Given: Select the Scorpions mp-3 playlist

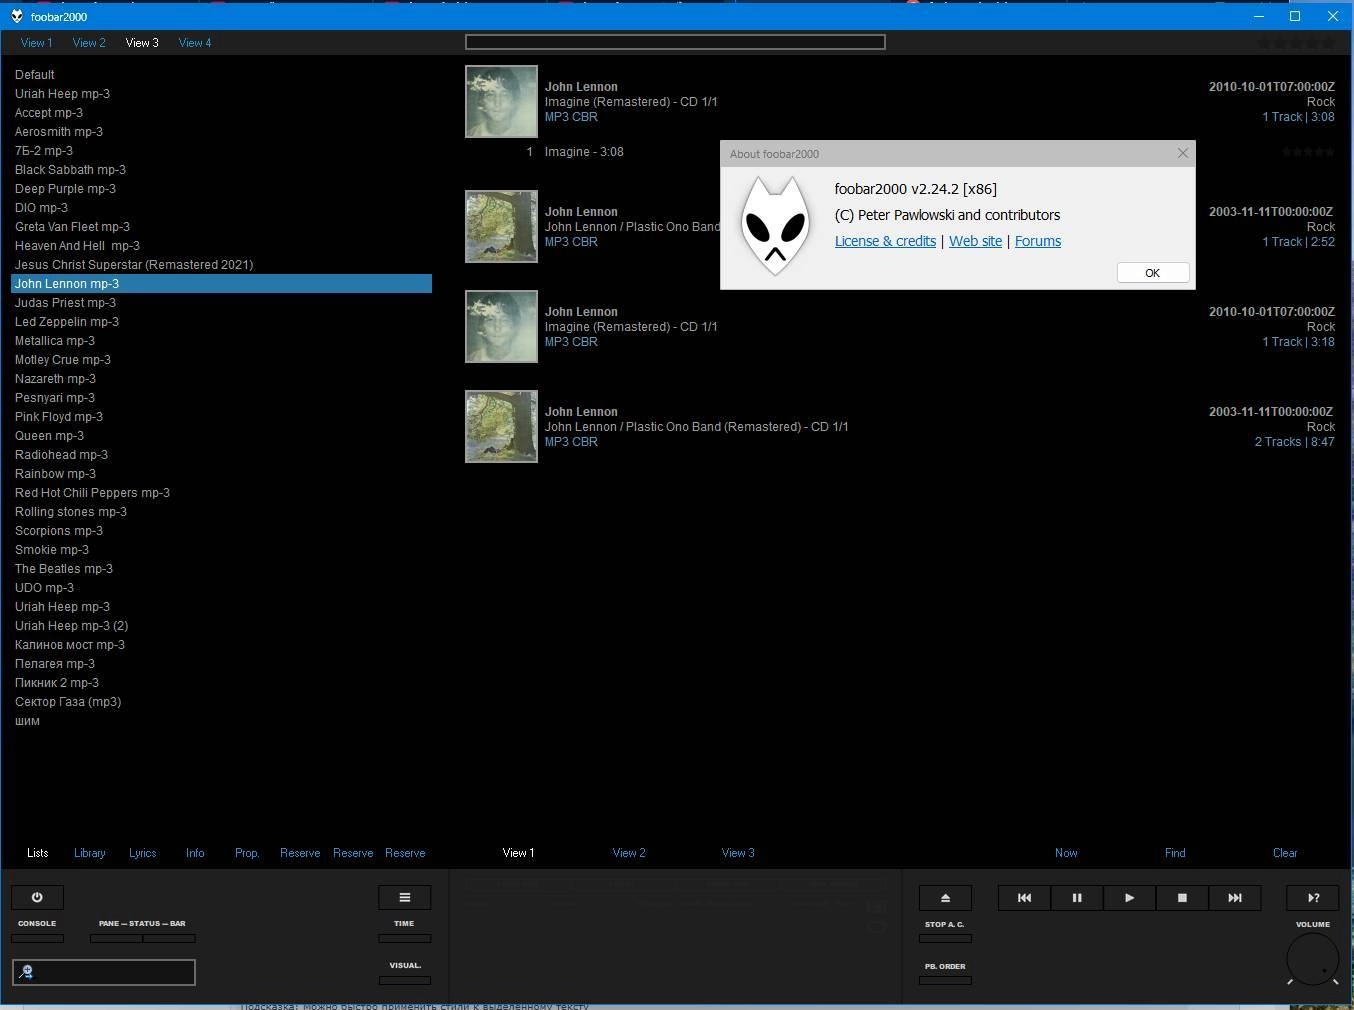Looking at the screenshot, I should (221, 531).
